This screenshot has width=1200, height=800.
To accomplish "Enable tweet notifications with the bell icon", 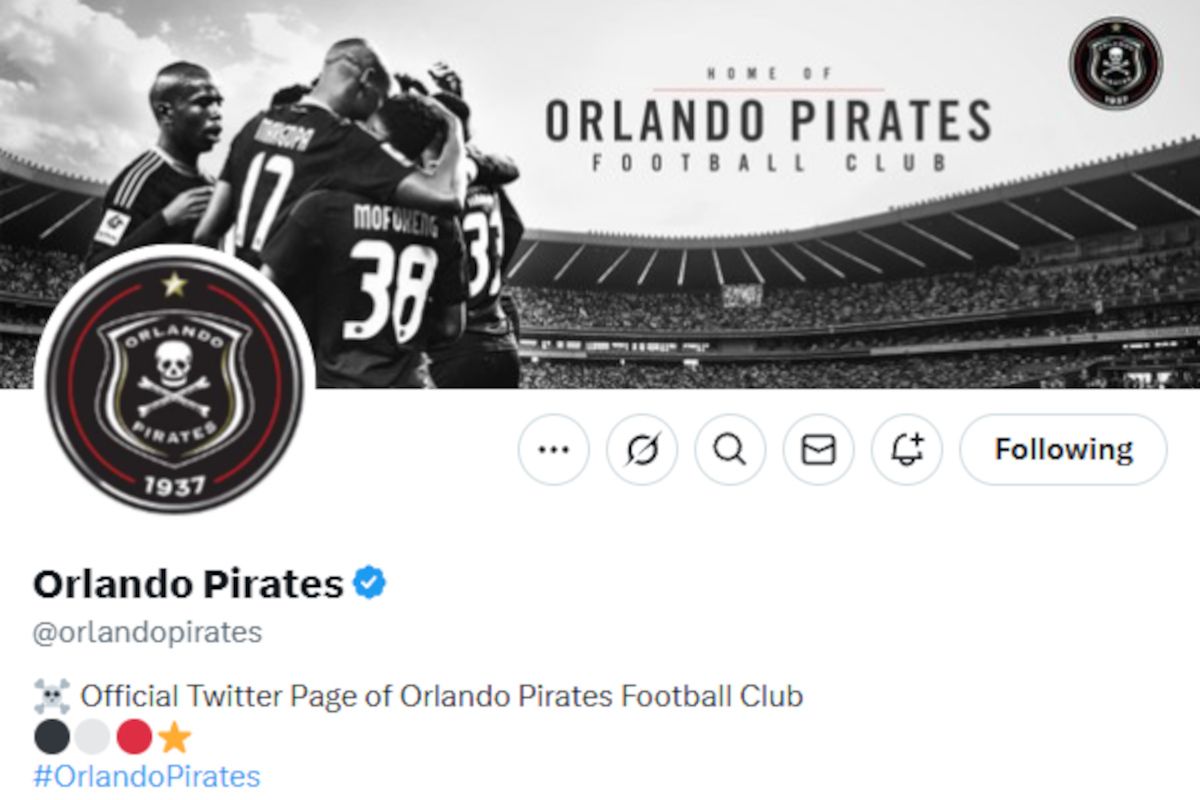I will [905, 450].
